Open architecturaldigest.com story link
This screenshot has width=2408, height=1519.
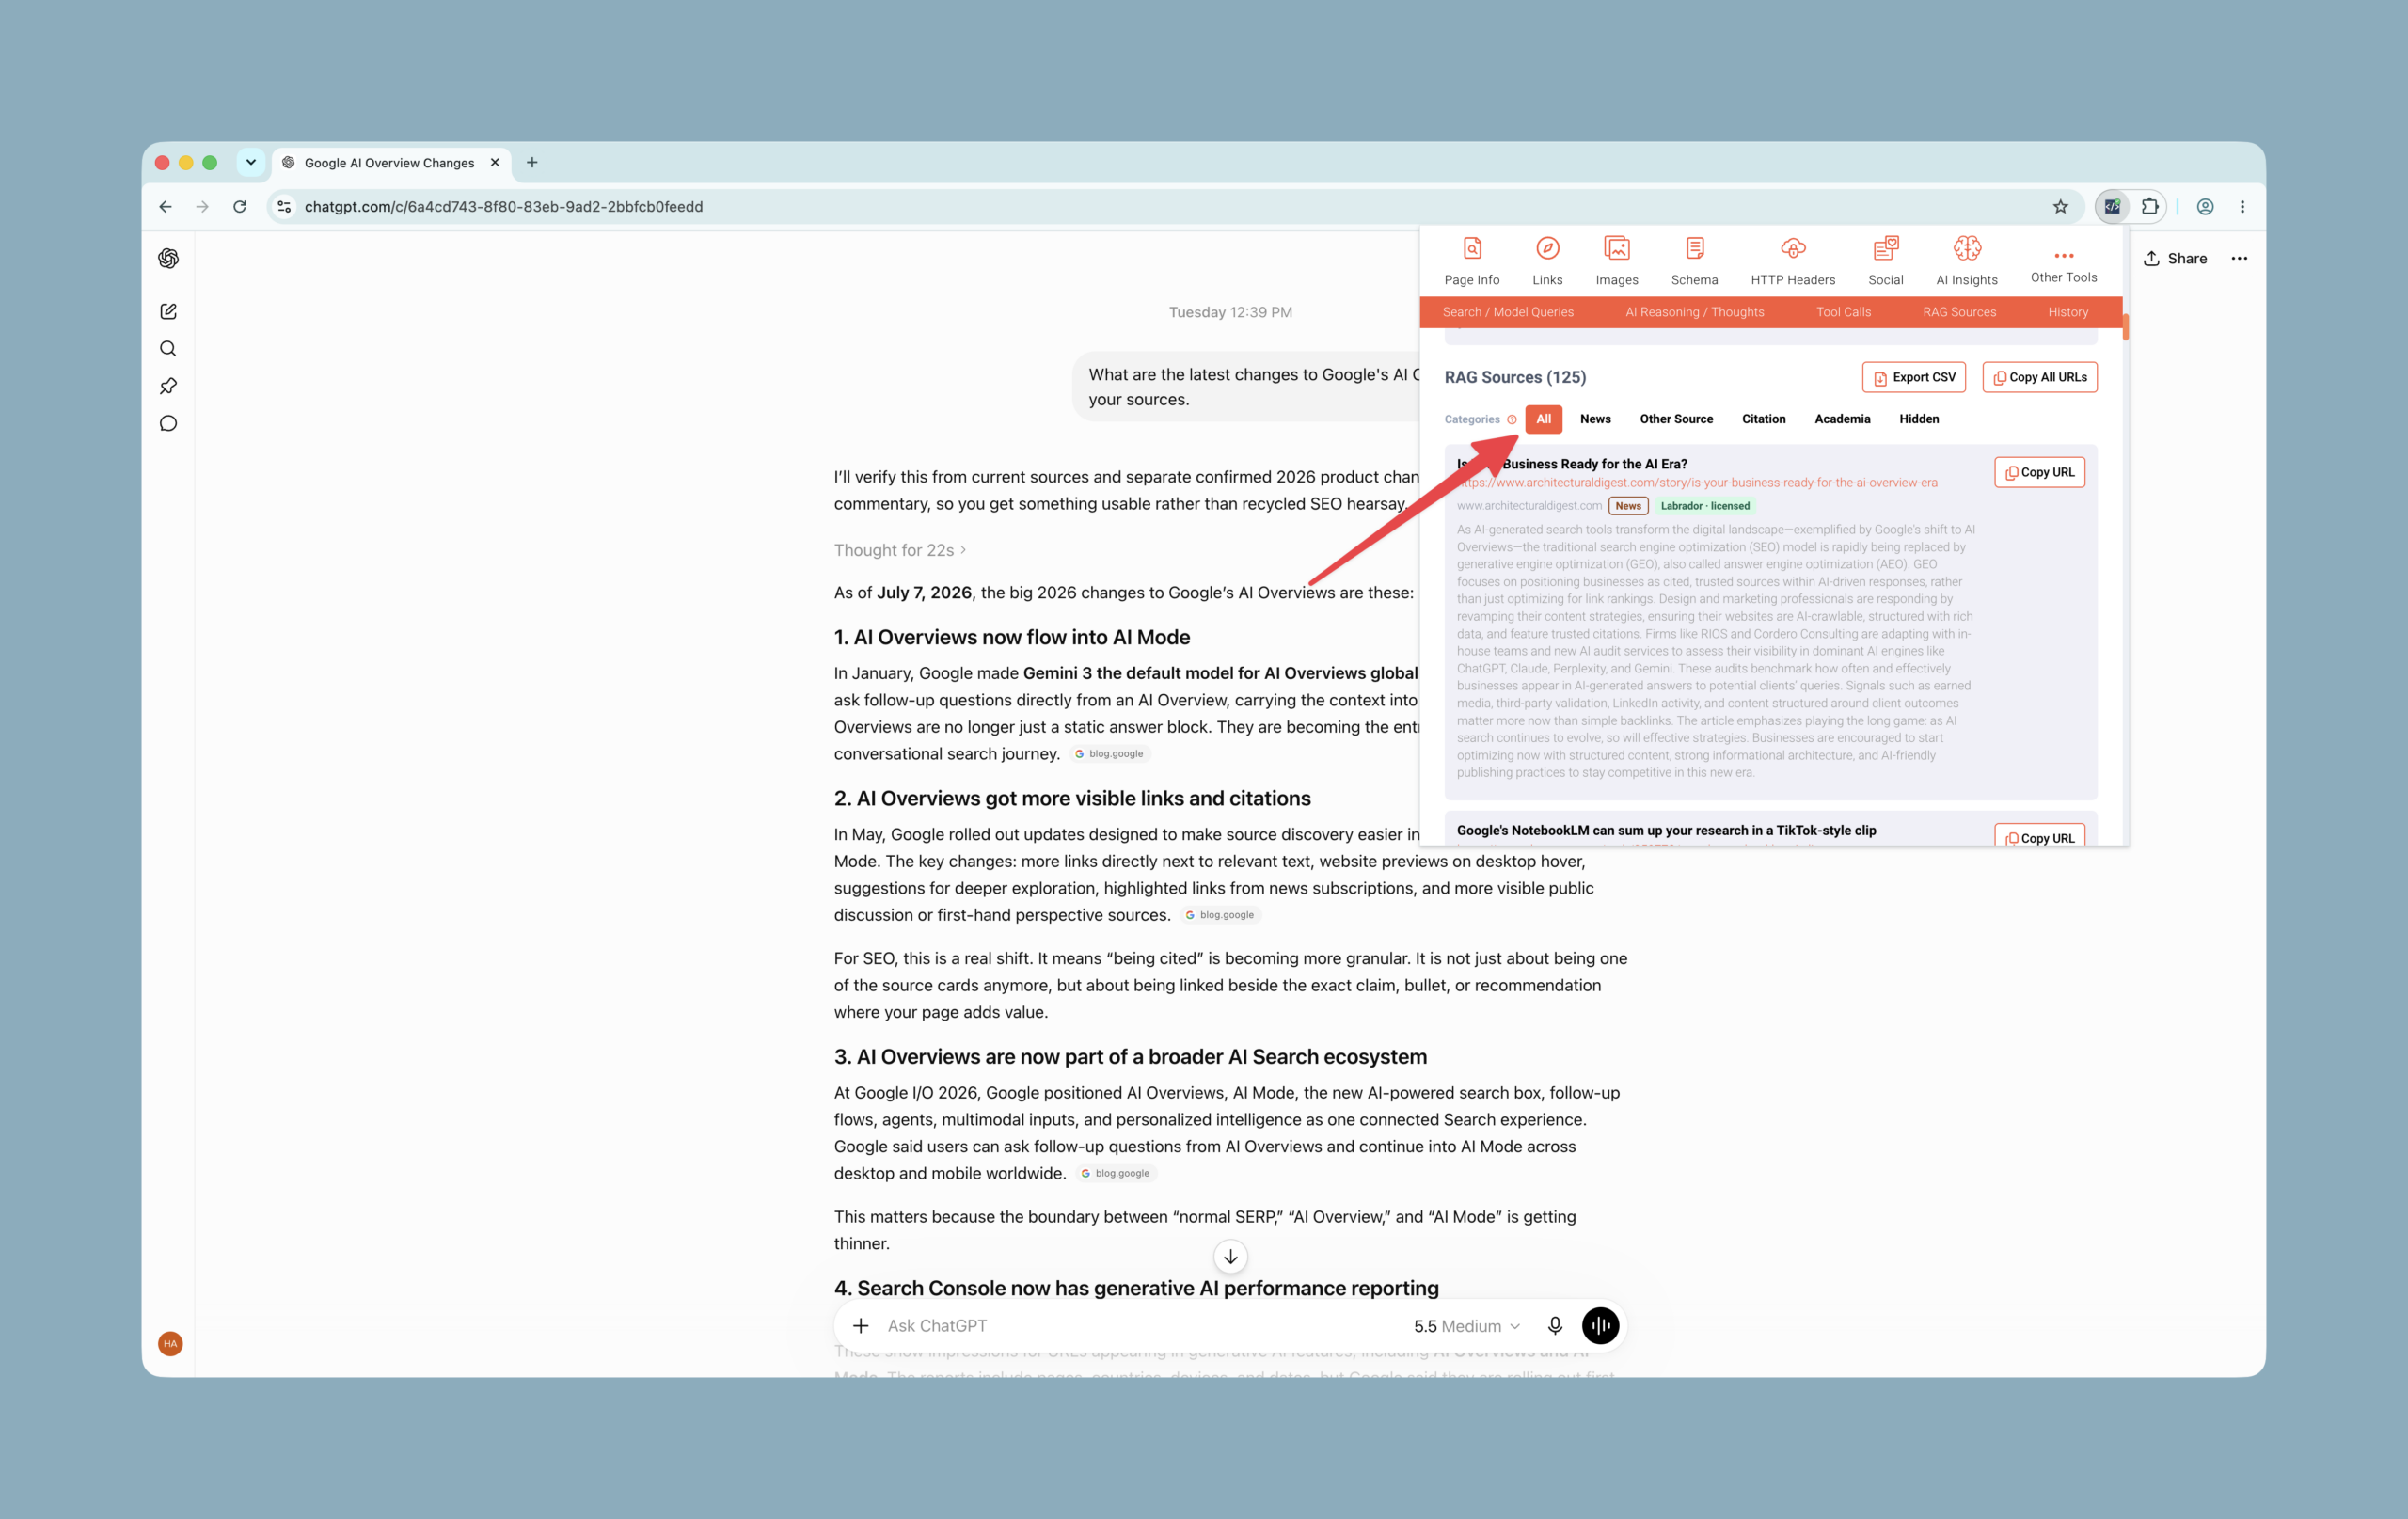click(1697, 483)
